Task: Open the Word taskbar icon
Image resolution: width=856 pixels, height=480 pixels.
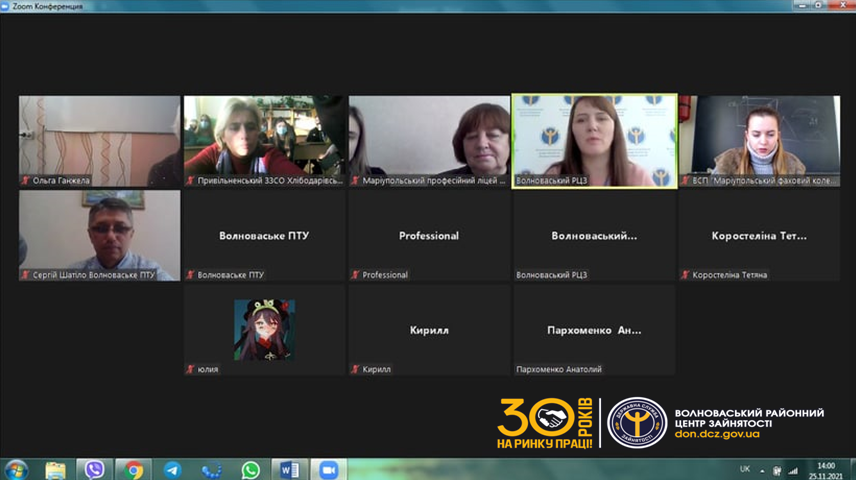Action: [288, 469]
